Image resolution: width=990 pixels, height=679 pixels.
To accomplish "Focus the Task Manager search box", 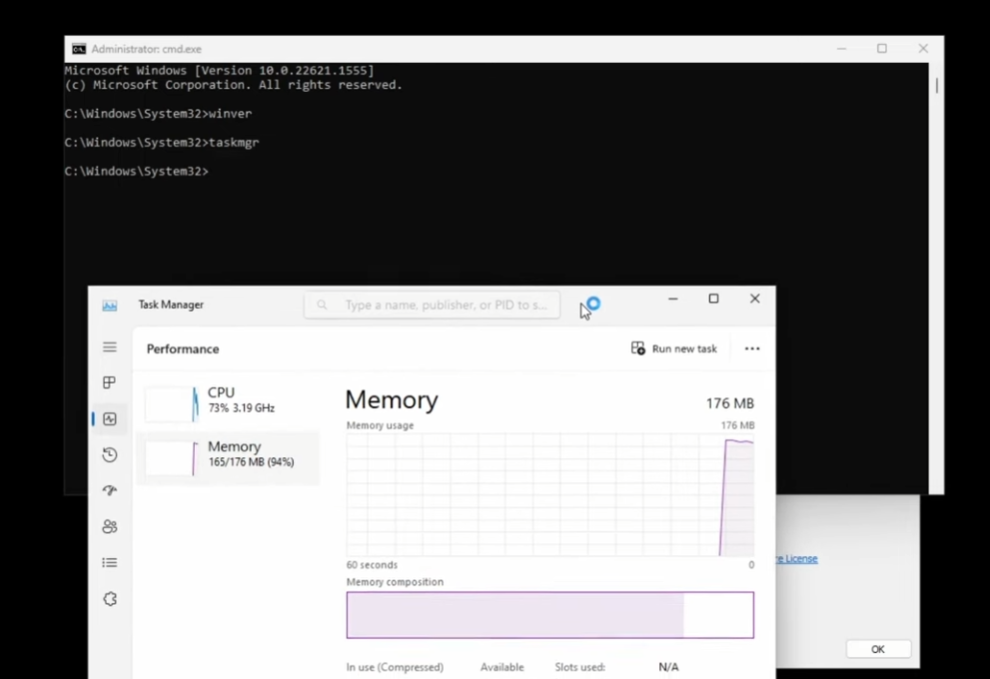I will pyautogui.click(x=432, y=305).
